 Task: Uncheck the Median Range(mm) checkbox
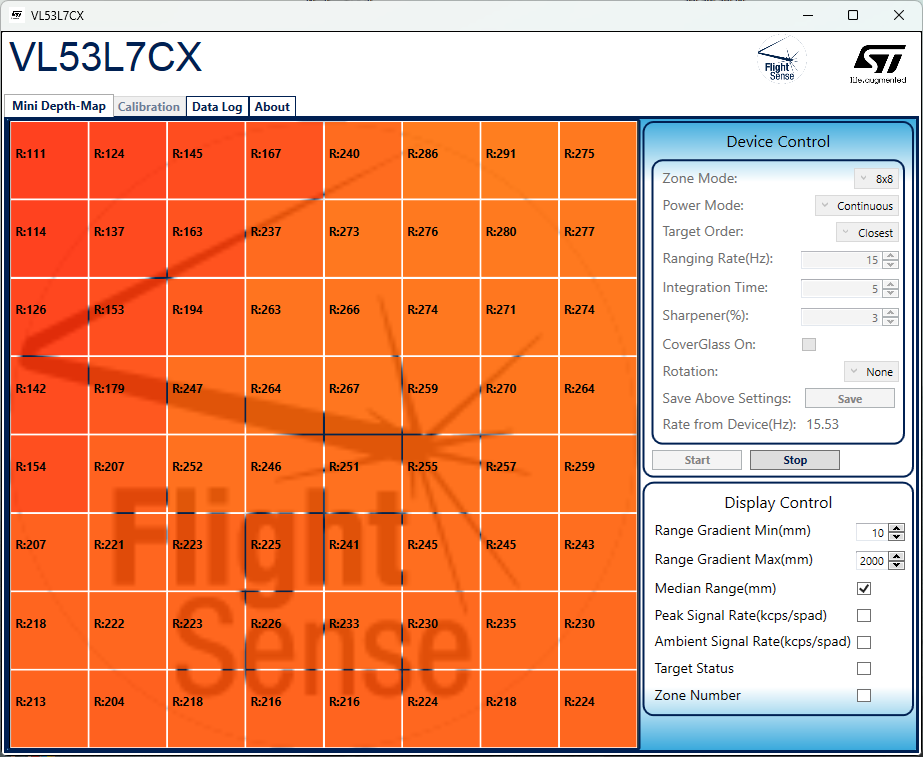pyautogui.click(x=864, y=588)
